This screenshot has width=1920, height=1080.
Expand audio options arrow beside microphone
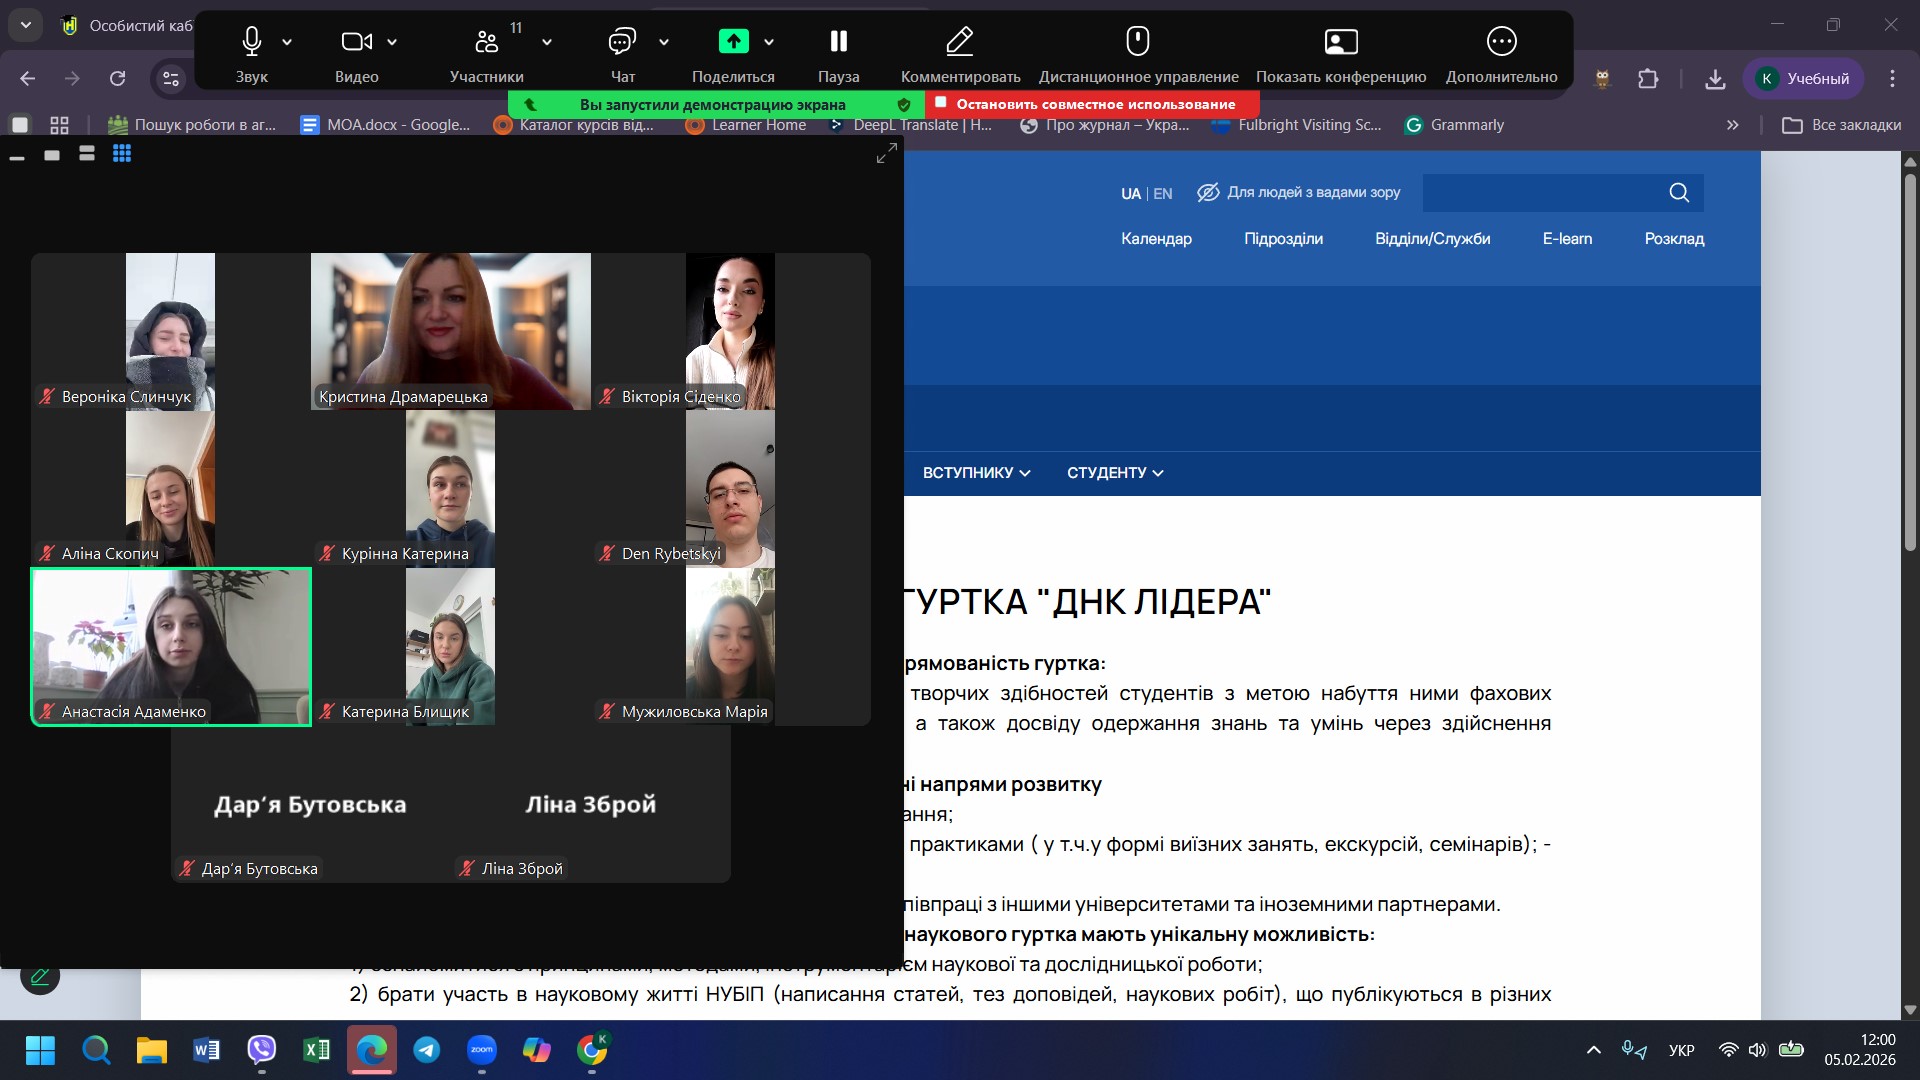pyautogui.click(x=287, y=42)
